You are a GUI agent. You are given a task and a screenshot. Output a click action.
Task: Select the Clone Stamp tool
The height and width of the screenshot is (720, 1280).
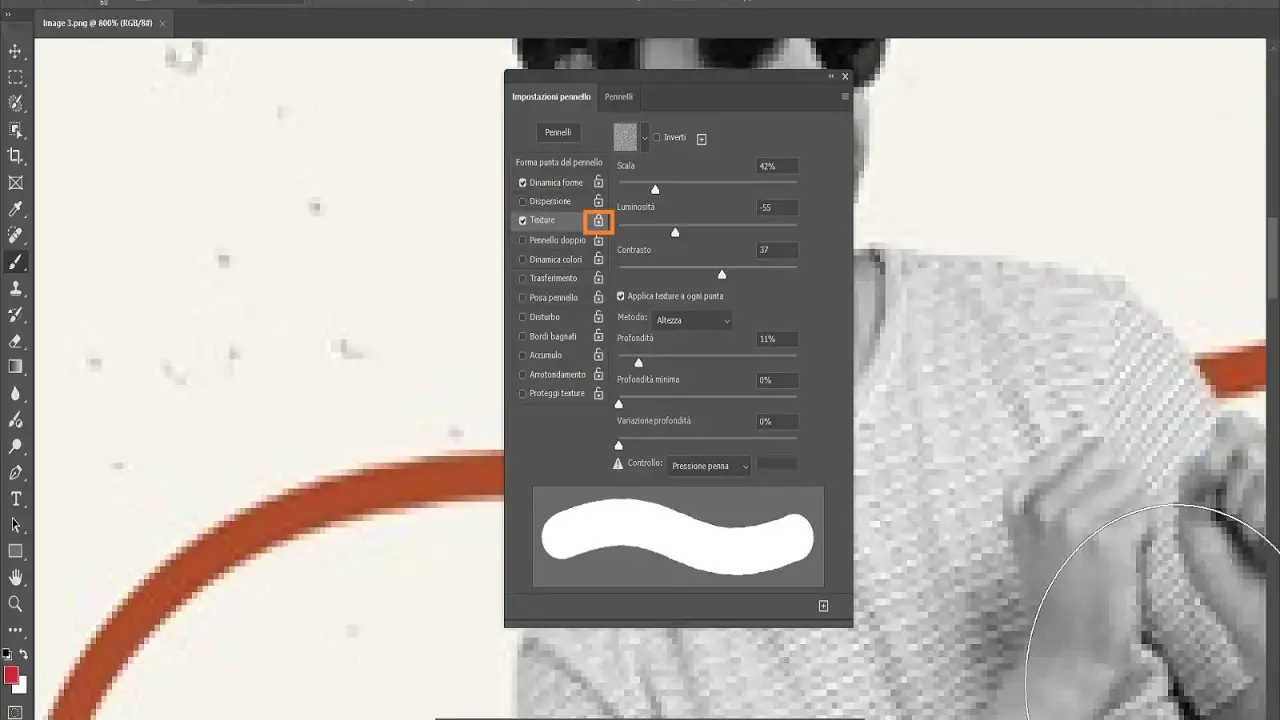pos(15,288)
